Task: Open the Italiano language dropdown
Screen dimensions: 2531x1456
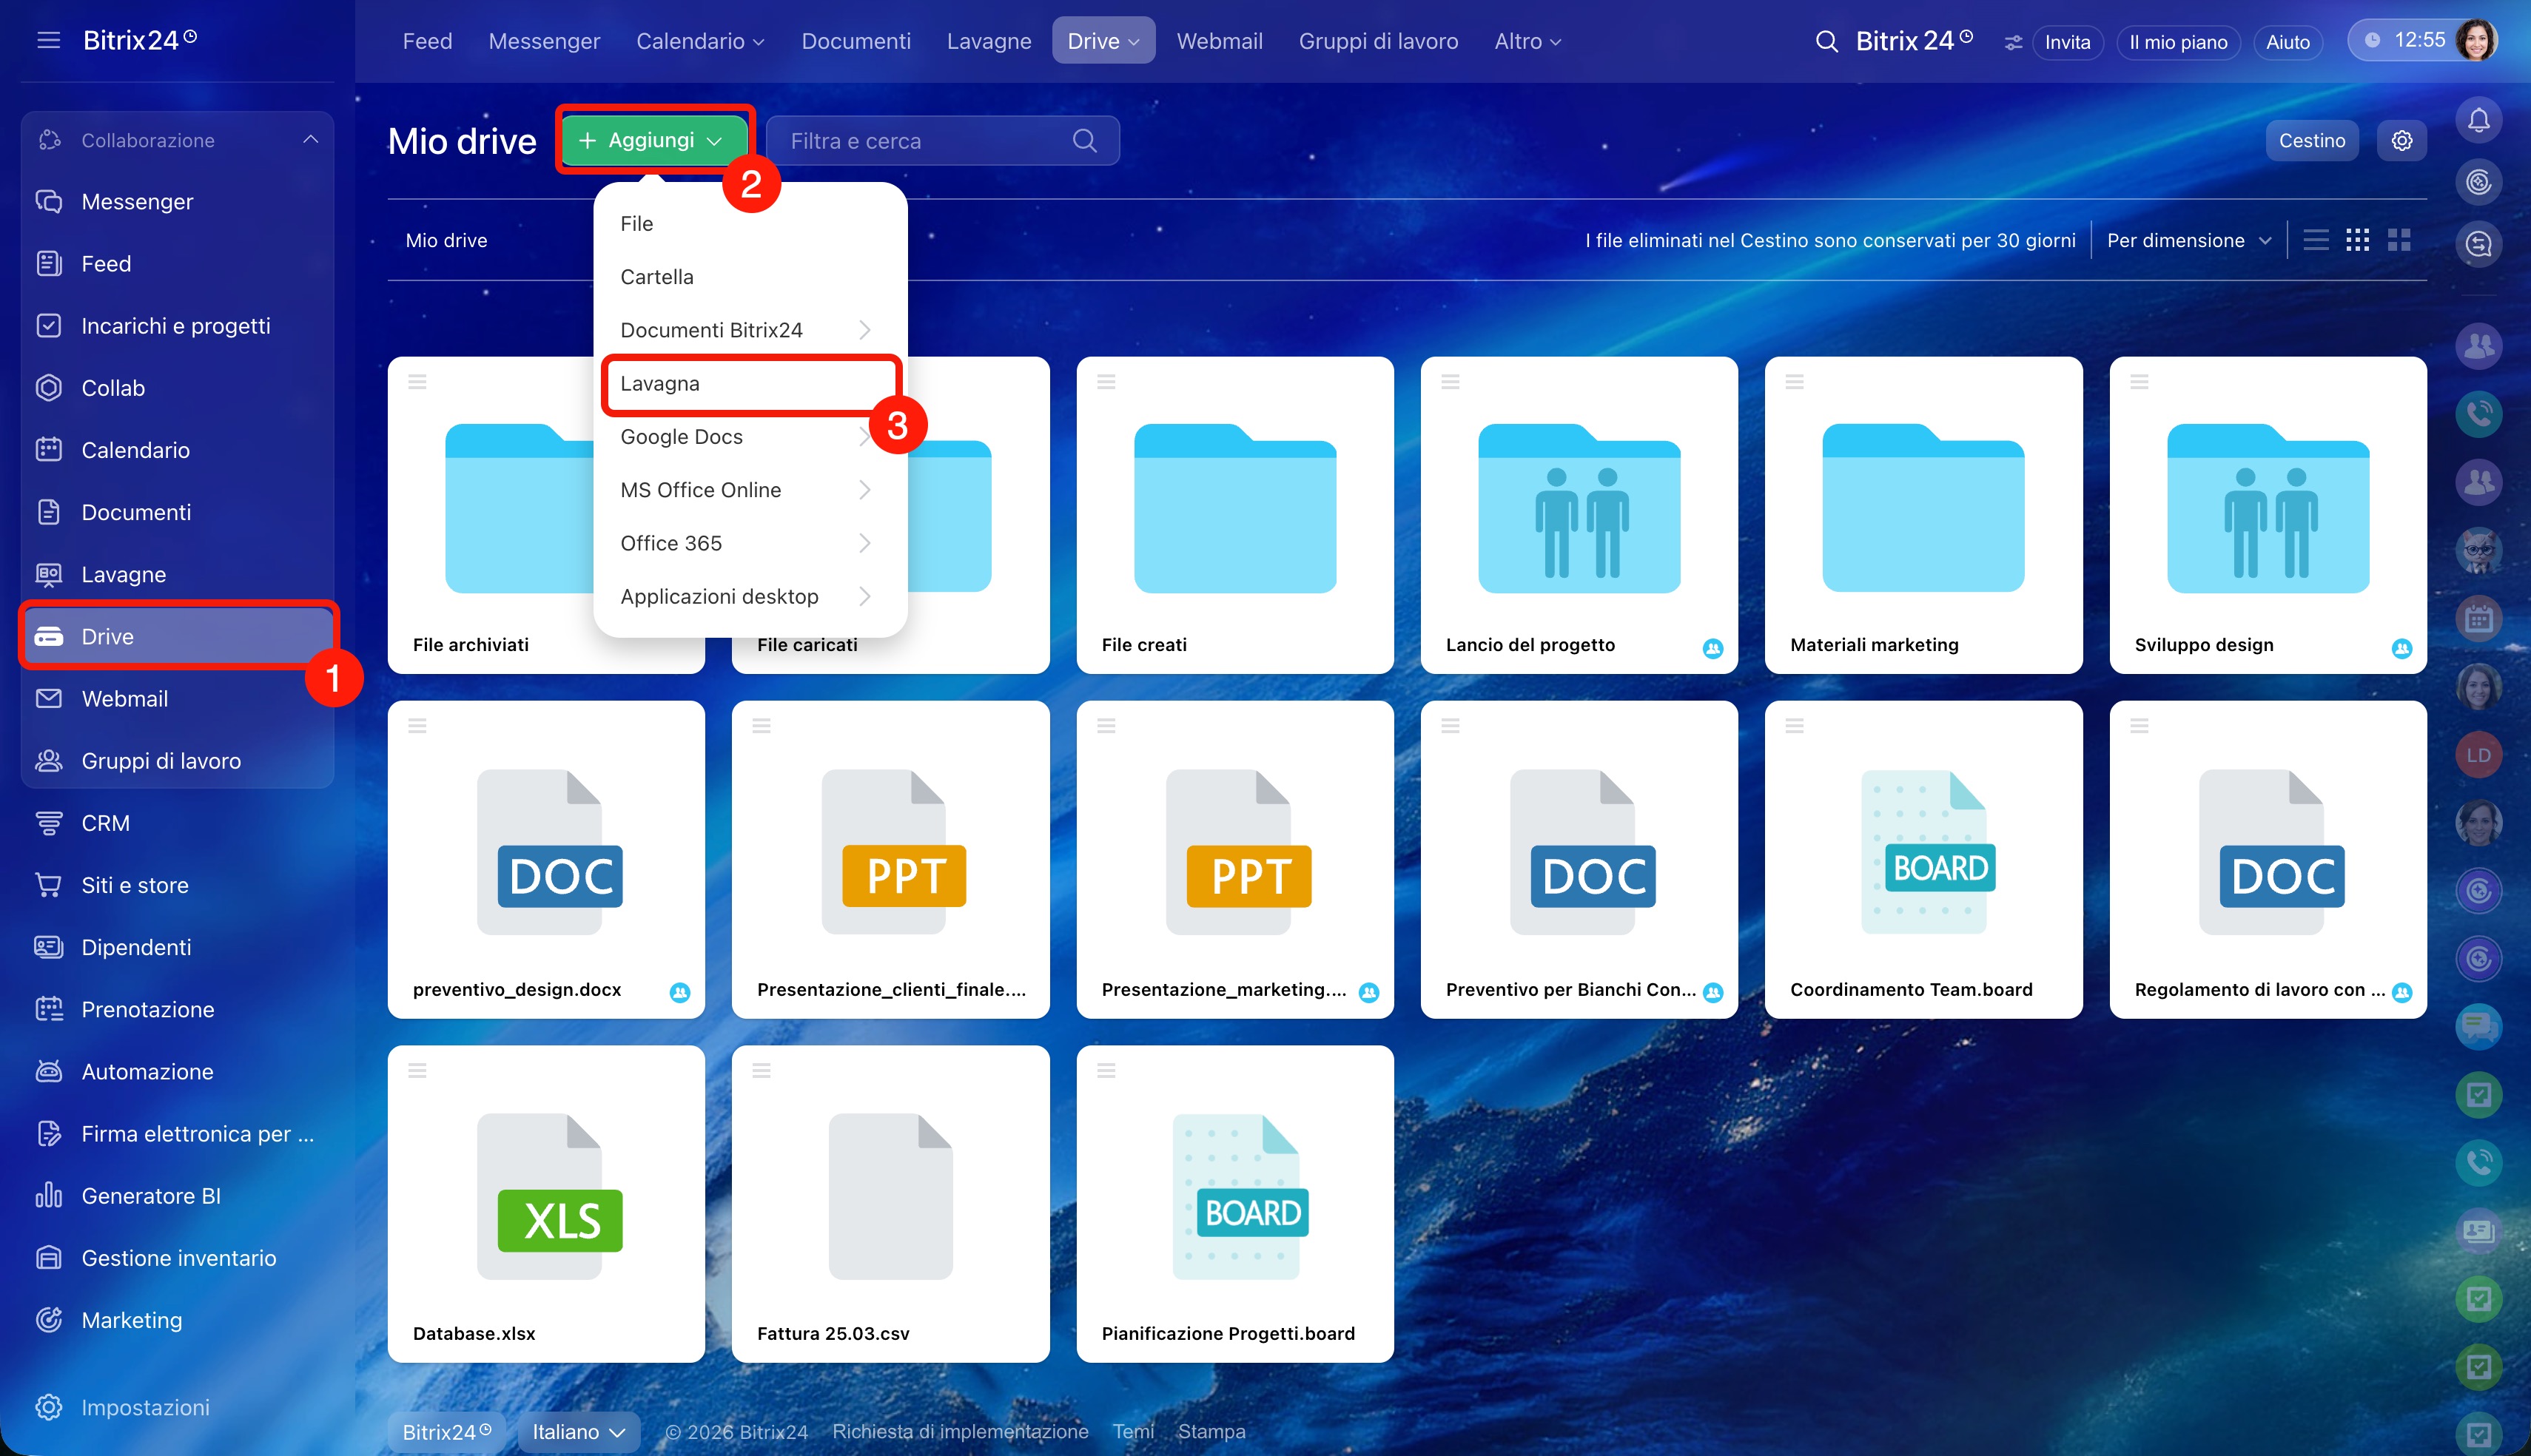Action: [x=579, y=1432]
